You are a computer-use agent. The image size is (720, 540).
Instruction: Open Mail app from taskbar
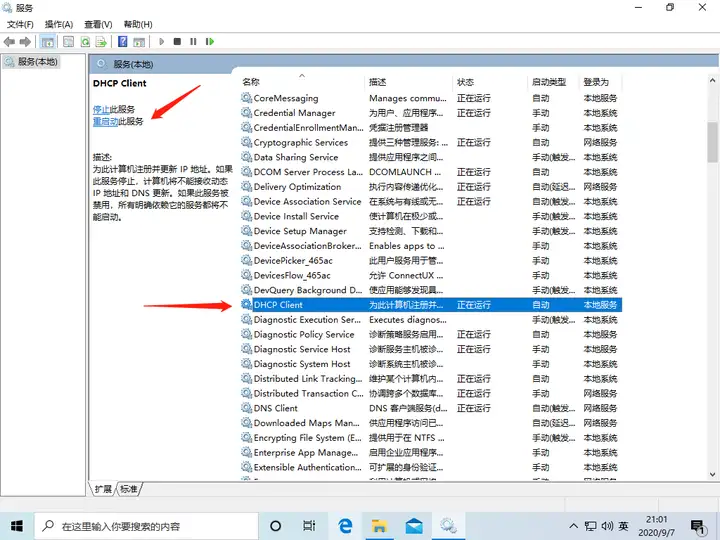pyautogui.click(x=414, y=526)
